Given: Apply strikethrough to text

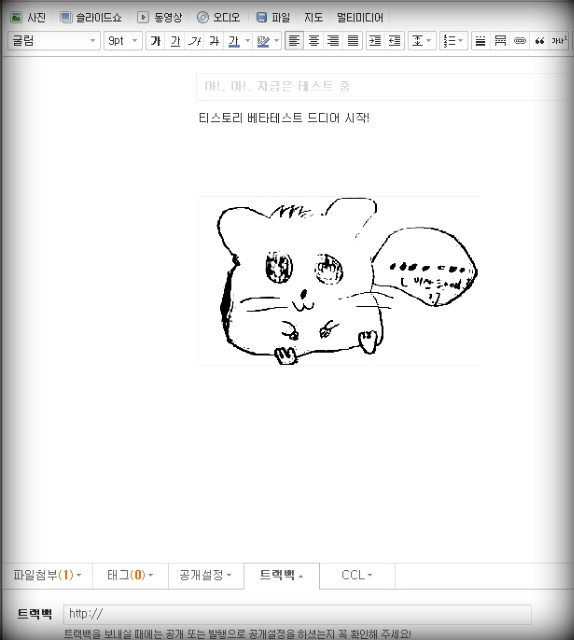Looking at the screenshot, I should click(x=214, y=41).
